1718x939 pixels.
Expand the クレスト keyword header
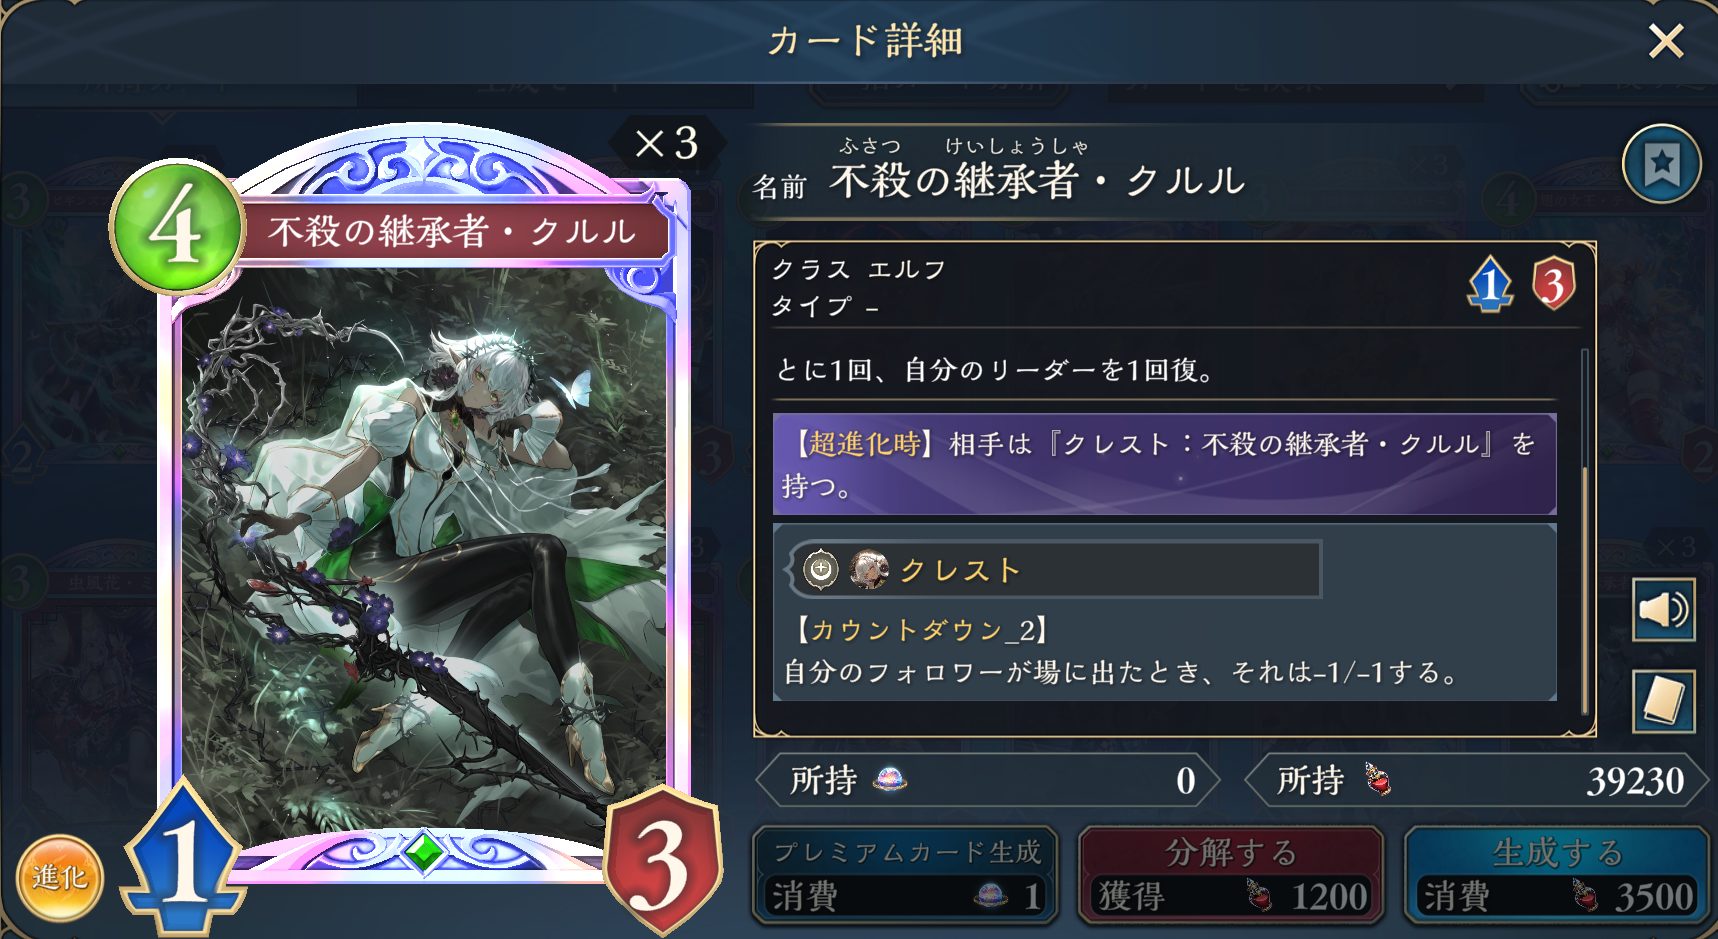pos(1055,569)
